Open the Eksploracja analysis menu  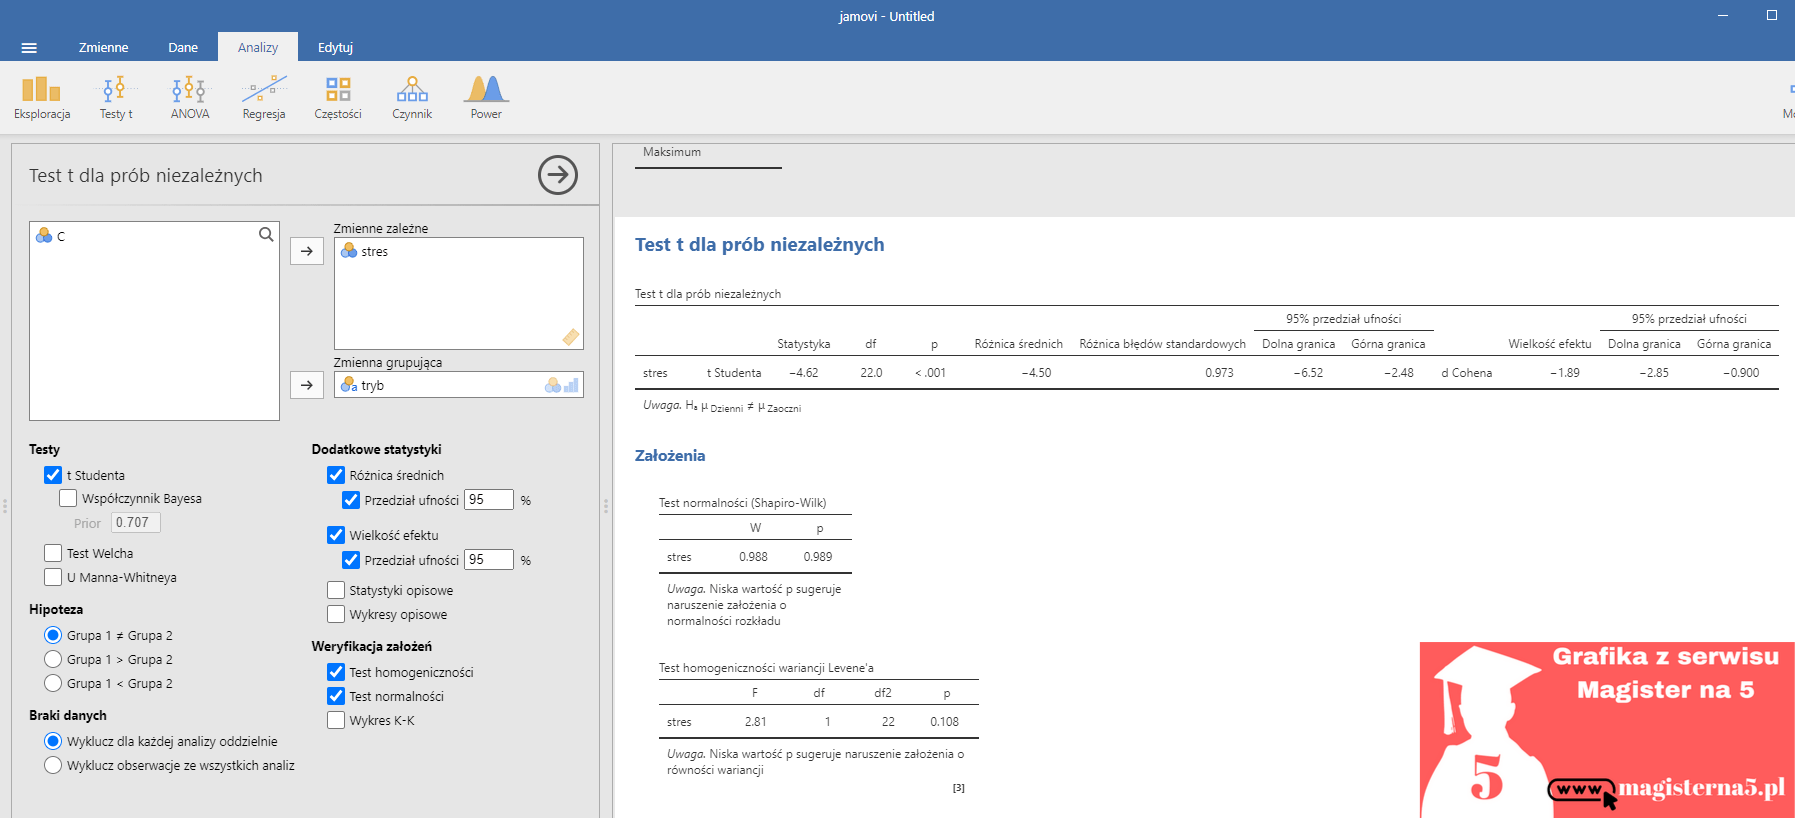(42, 98)
